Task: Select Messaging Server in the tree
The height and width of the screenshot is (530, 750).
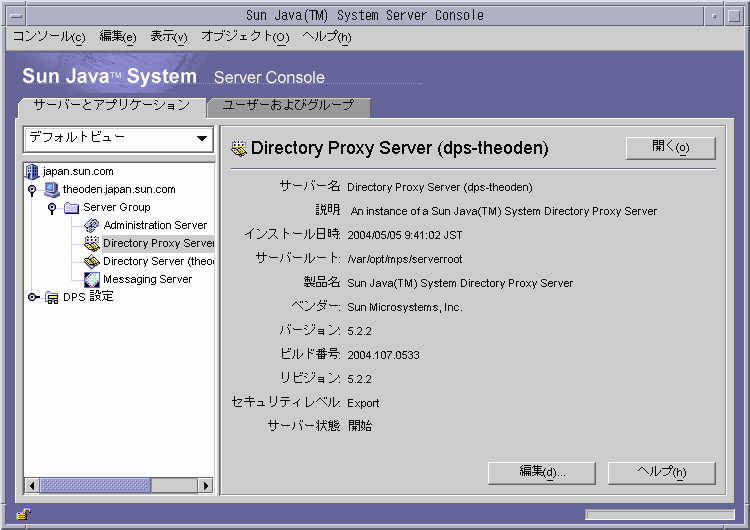Action: (x=147, y=279)
